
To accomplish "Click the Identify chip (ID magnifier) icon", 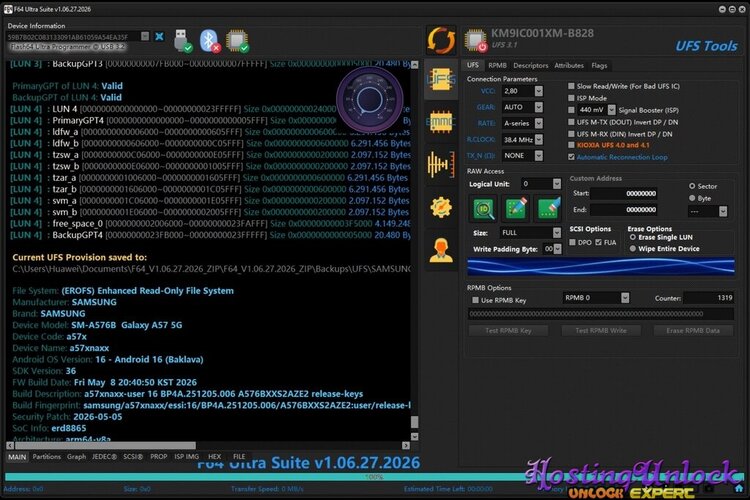I will click(484, 209).
